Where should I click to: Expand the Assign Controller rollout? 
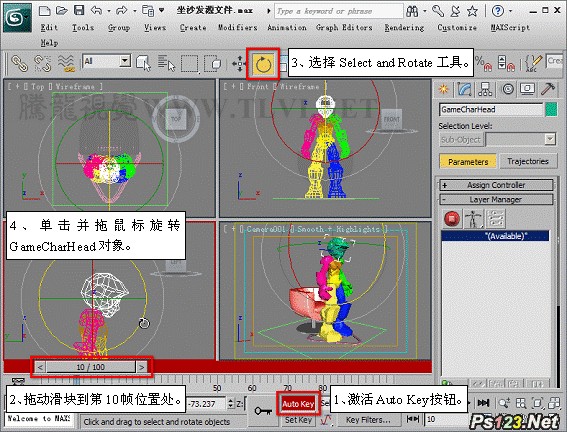point(496,185)
